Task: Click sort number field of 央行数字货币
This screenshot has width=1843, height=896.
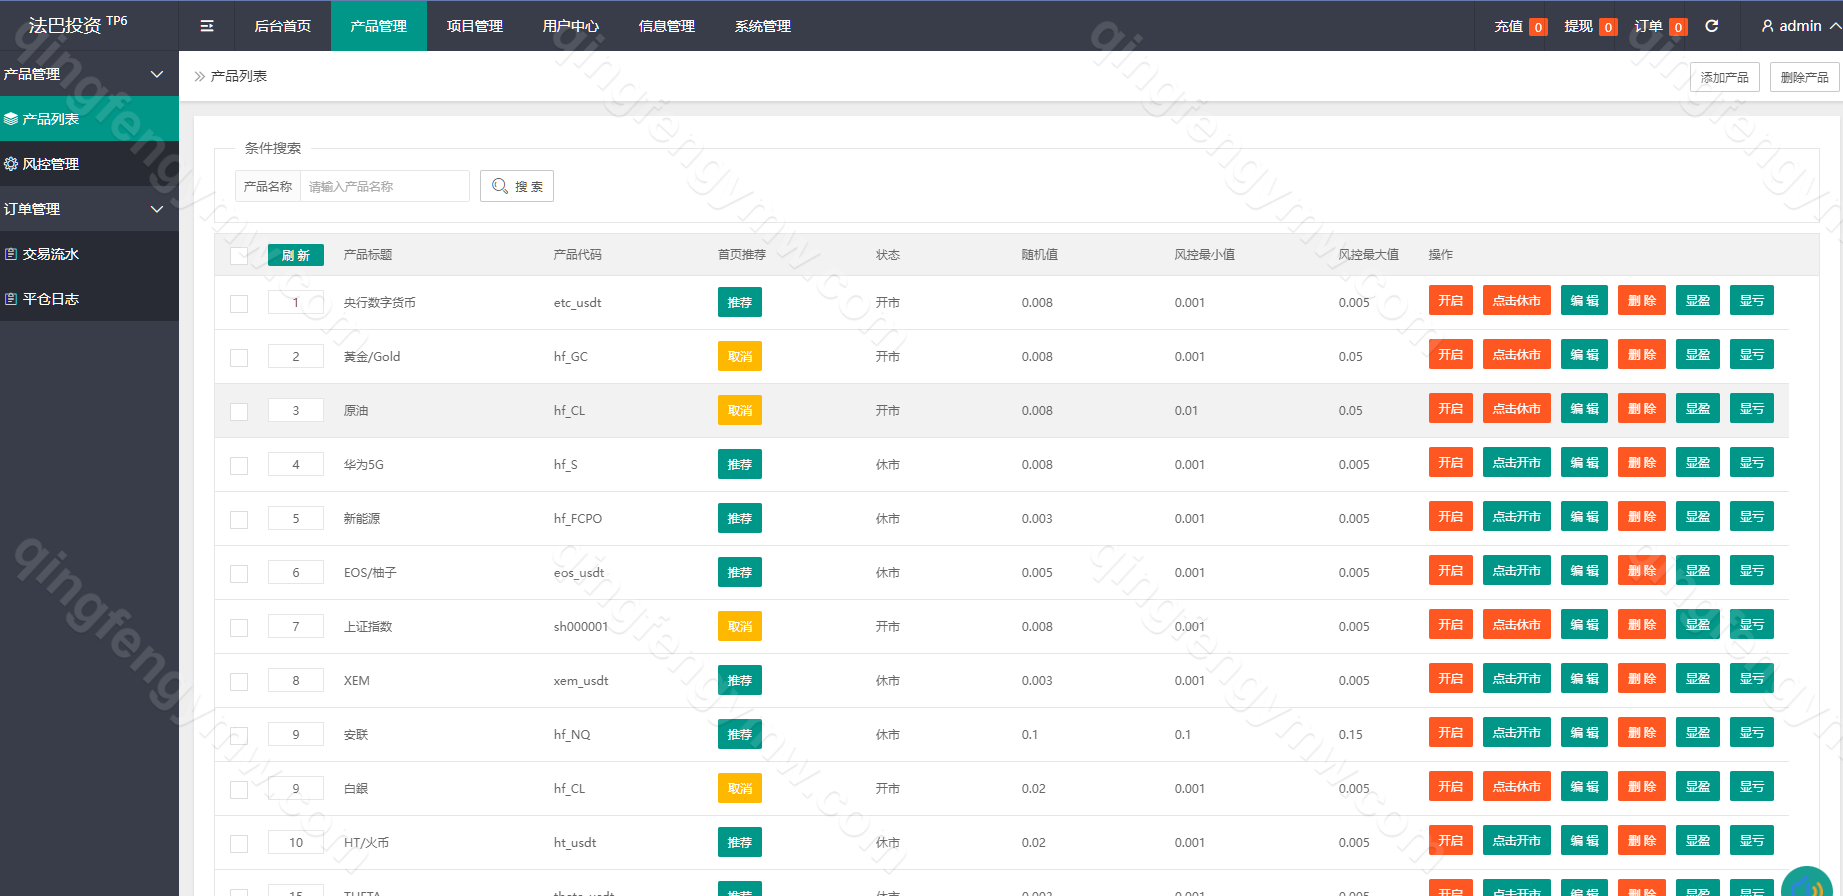Action: pos(296,302)
